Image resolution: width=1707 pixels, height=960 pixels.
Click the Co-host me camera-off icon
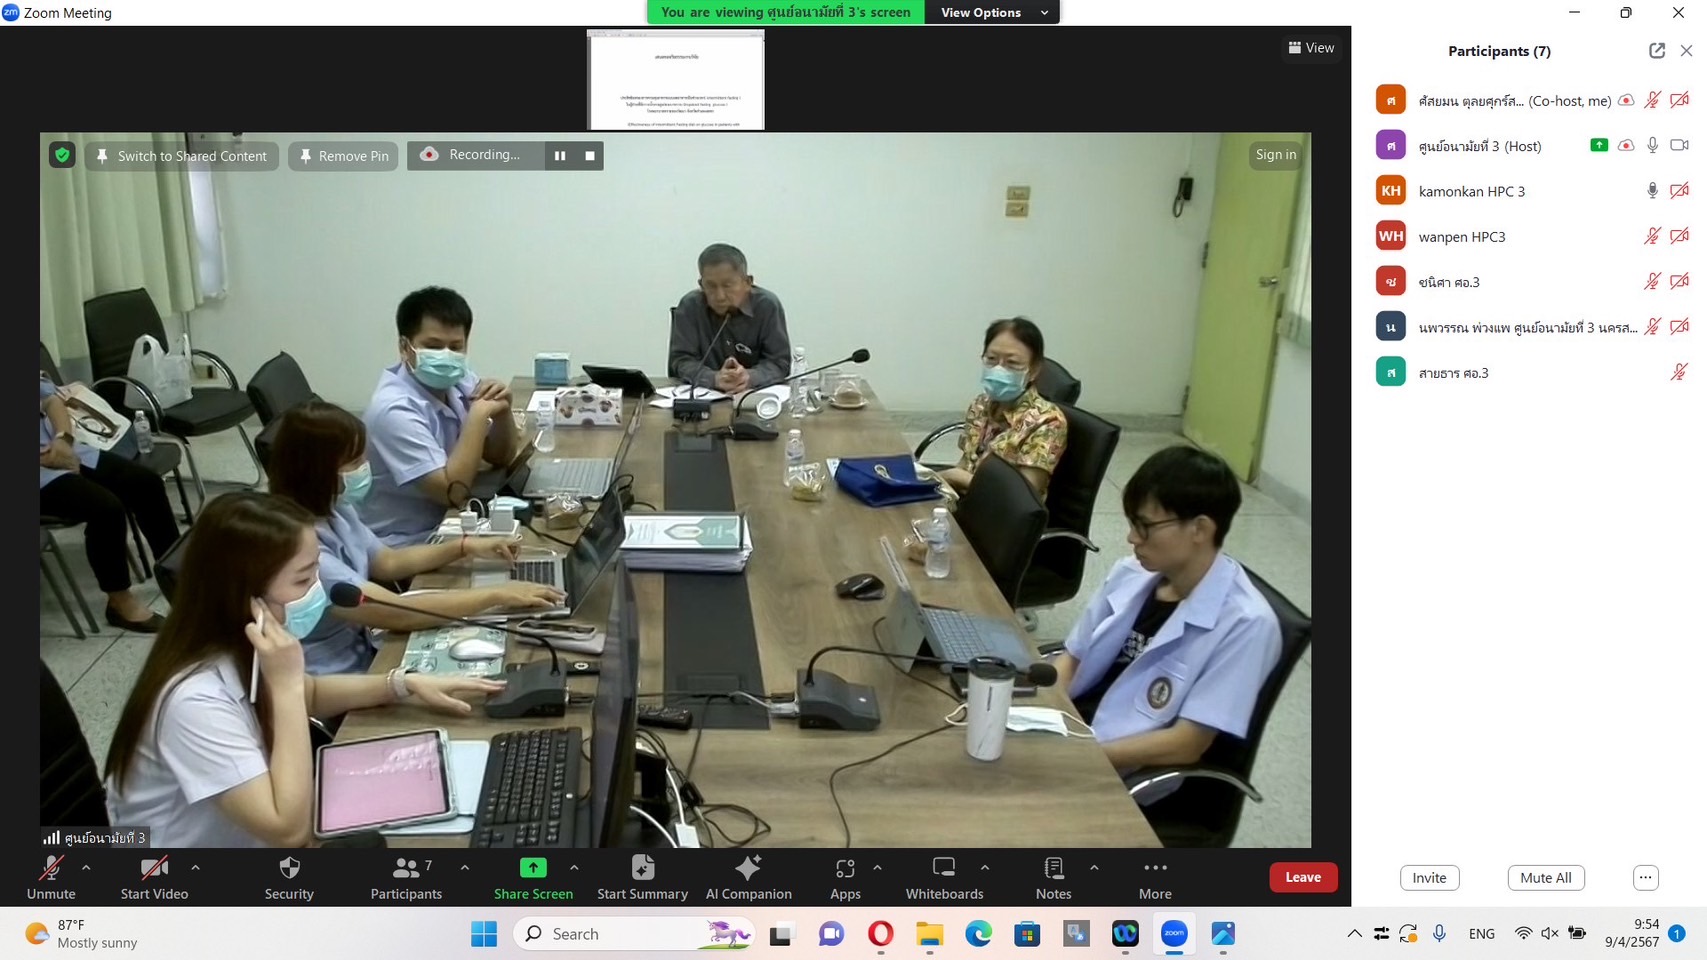click(1680, 100)
